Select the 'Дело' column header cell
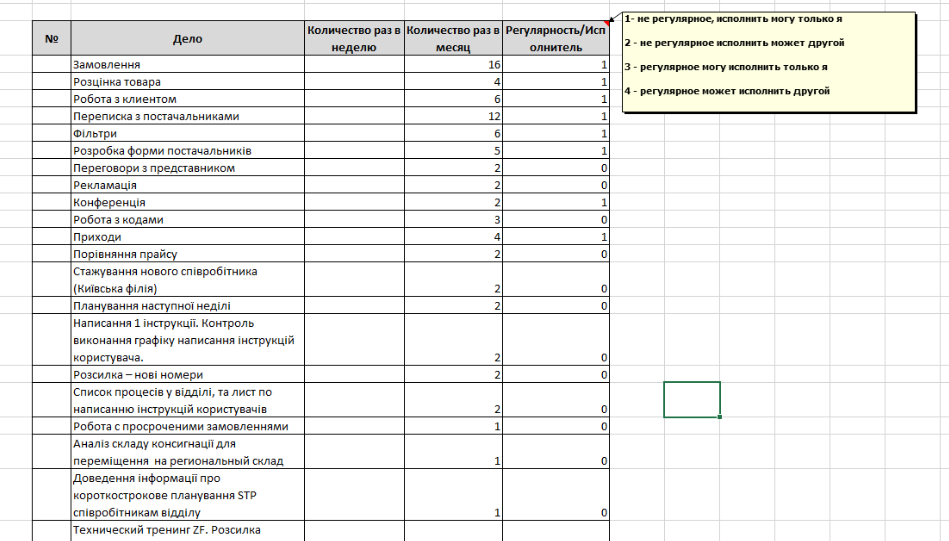Image resolution: width=949 pixels, height=541 pixels. (188, 39)
